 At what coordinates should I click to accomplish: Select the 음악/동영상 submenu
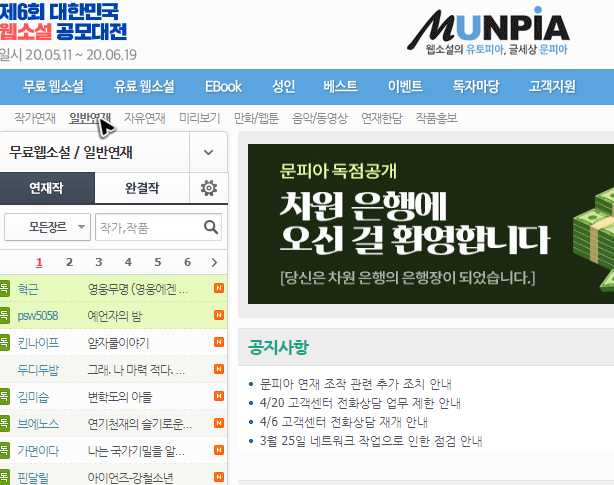tap(320, 118)
